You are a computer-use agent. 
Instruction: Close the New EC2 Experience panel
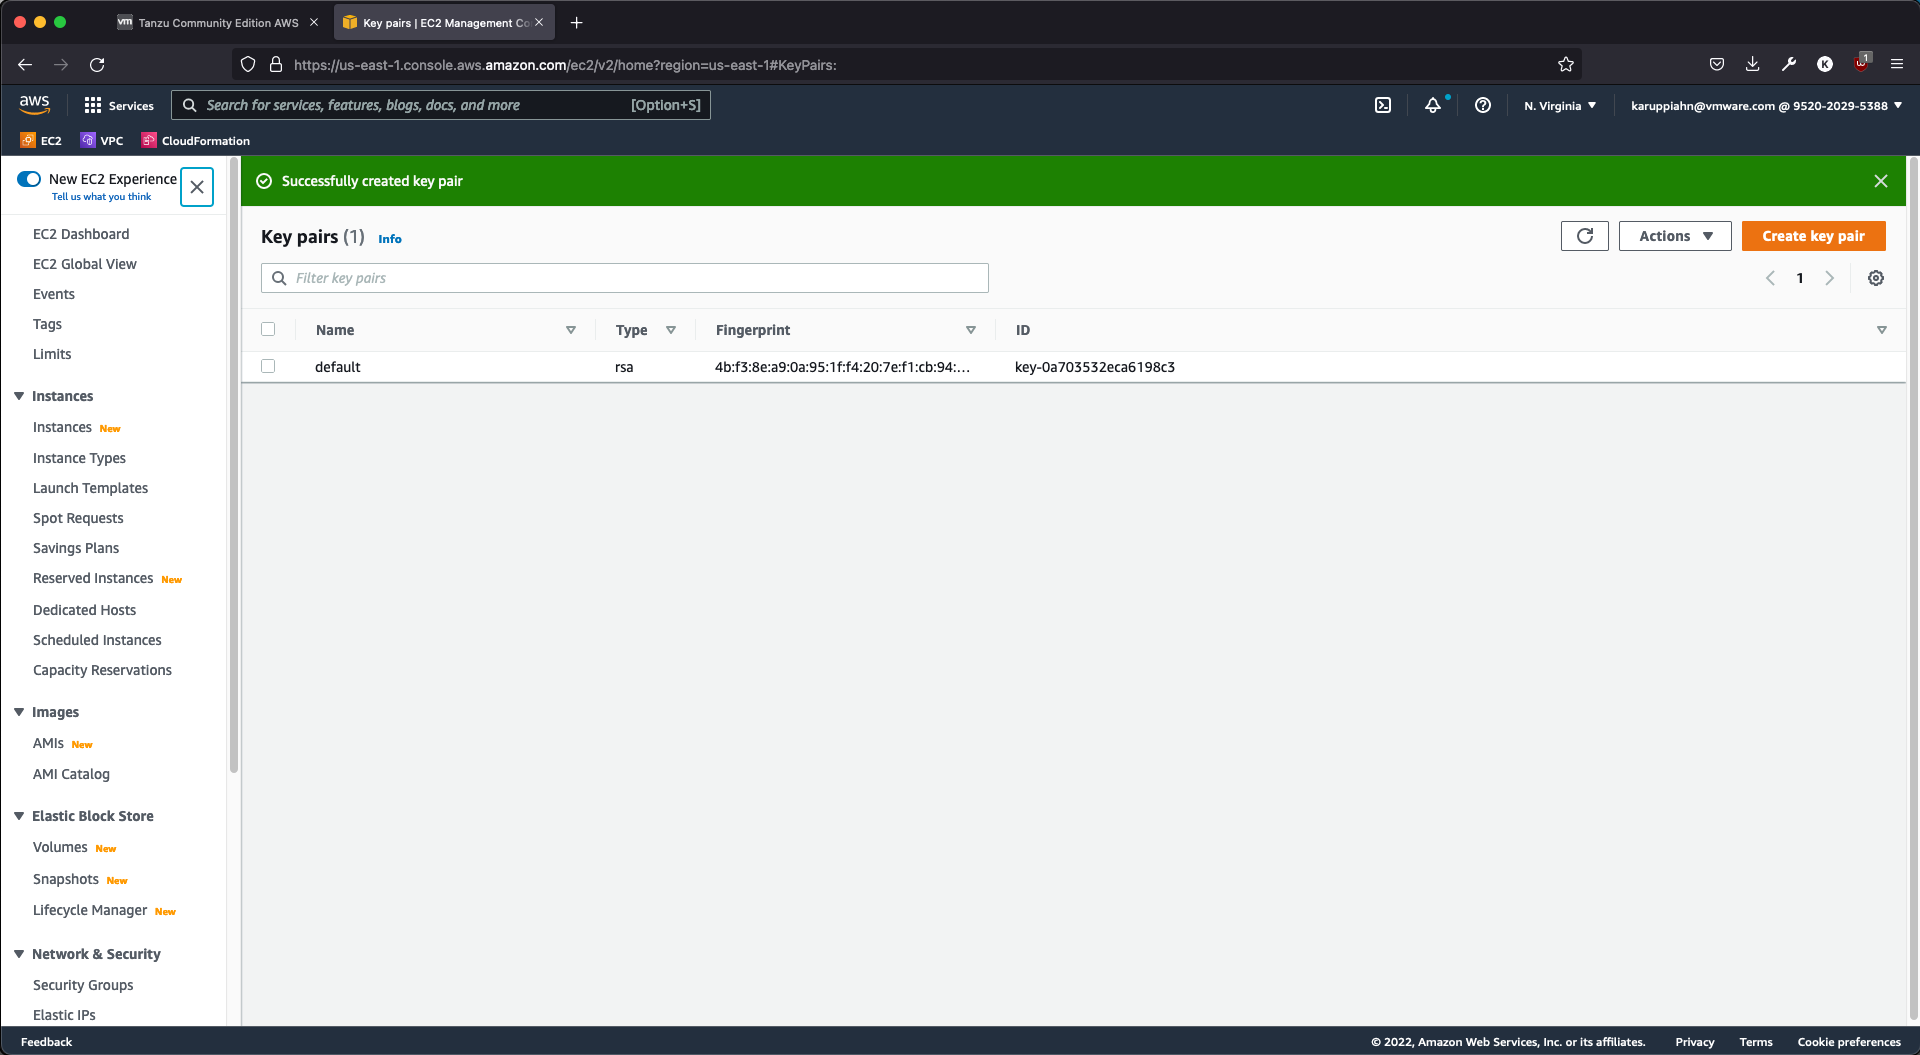197,187
